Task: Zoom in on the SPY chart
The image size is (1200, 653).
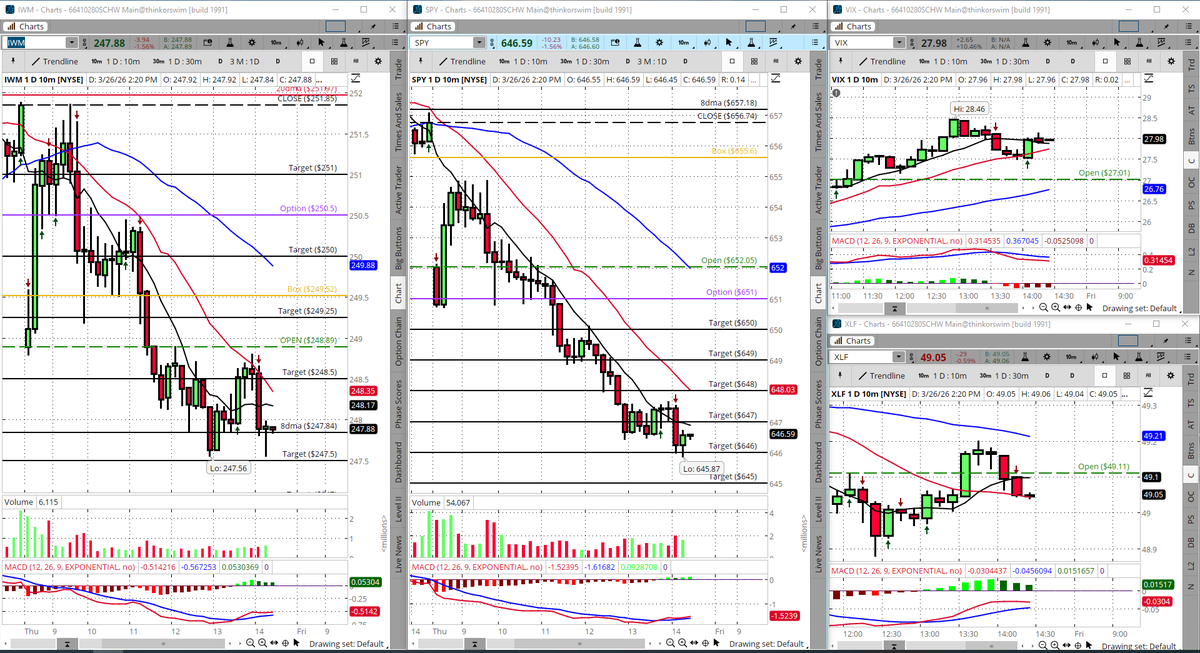Action: [x=682, y=641]
